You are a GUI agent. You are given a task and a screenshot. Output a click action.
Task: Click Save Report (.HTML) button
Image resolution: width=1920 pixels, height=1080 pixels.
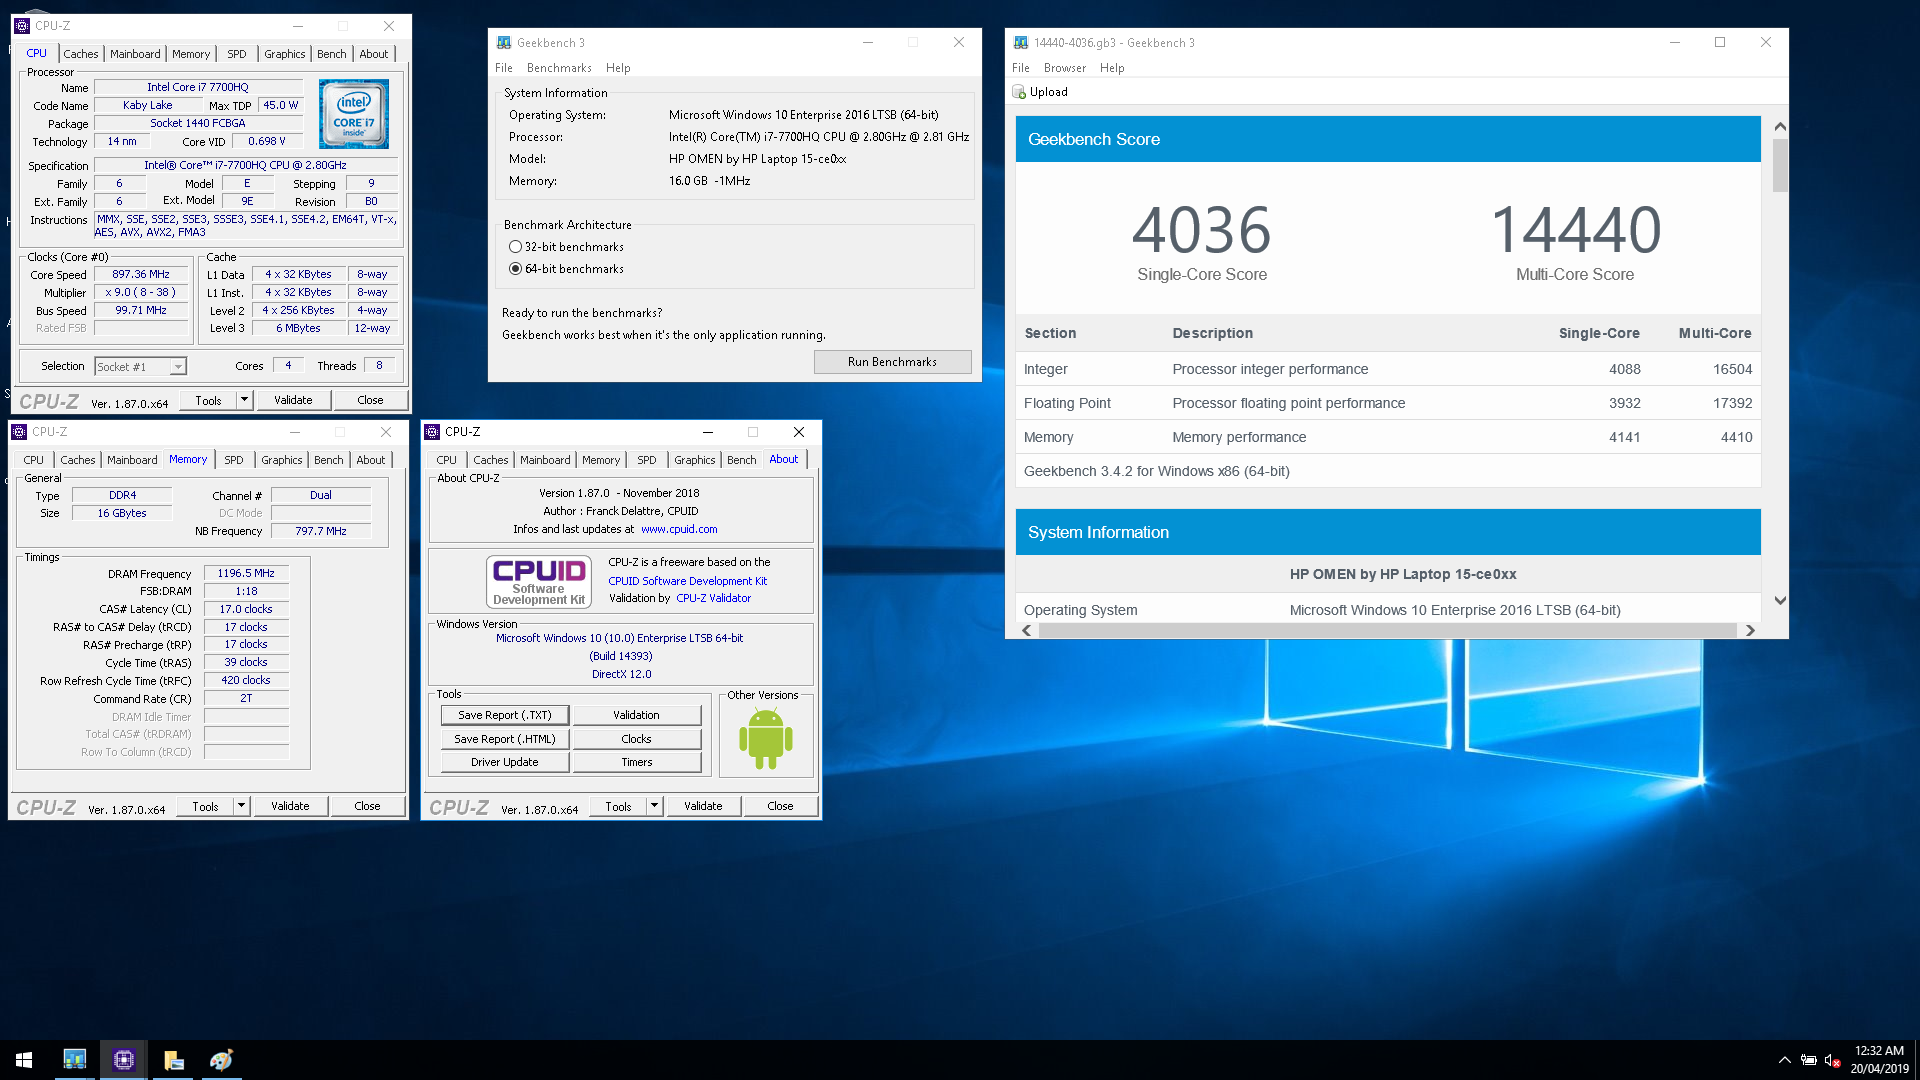coord(505,739)
